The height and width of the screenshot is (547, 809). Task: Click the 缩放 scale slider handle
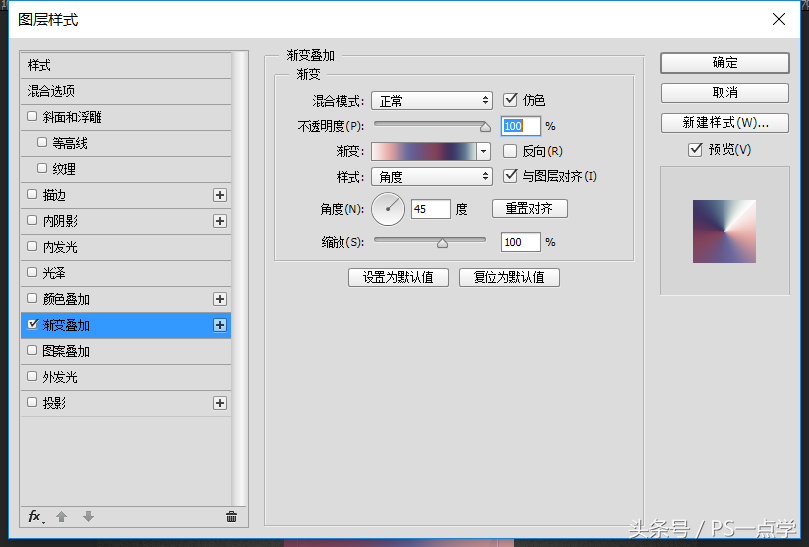tap(442, 243)
